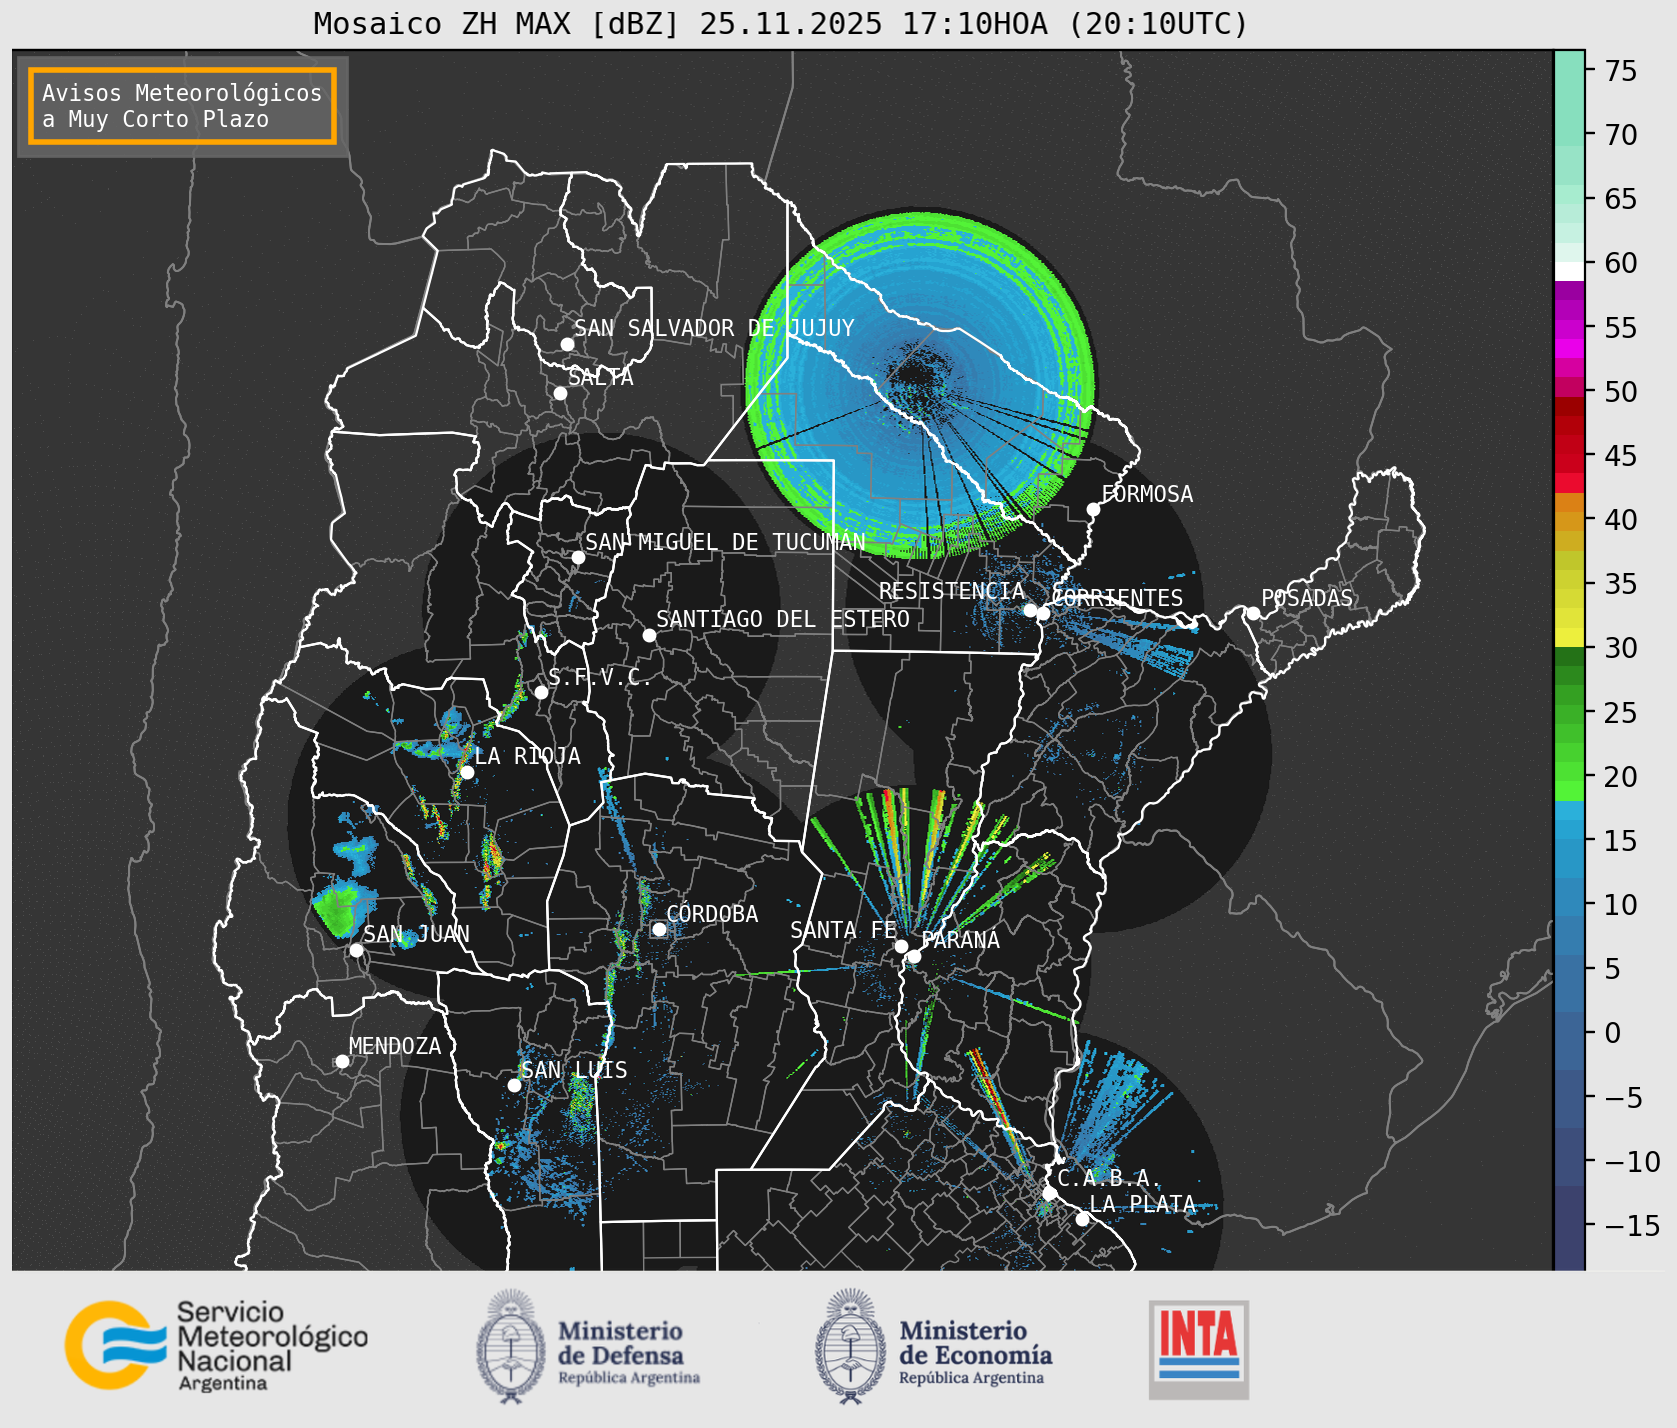Image resolution: width=1677 pixels, height=1428 pixels.
Task: Click the San Salvador de Jujuy city marker
Action: click(x=567, y=344)
